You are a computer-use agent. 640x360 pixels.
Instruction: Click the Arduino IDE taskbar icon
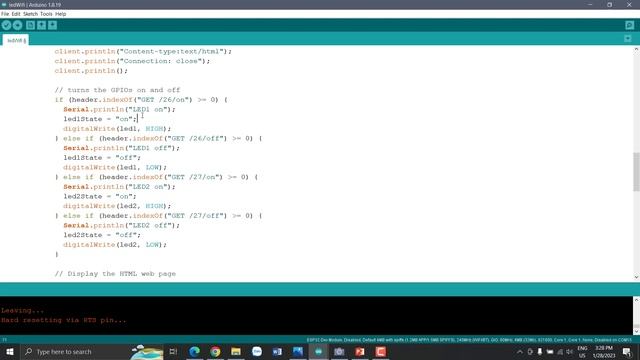(318, 351)
